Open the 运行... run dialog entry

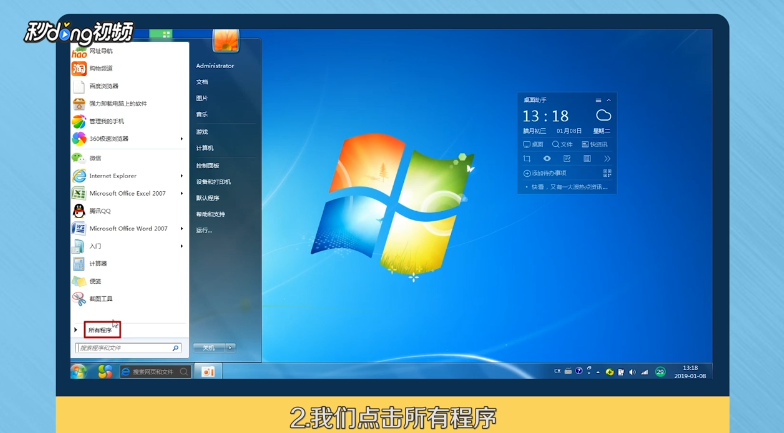[204, 230]
